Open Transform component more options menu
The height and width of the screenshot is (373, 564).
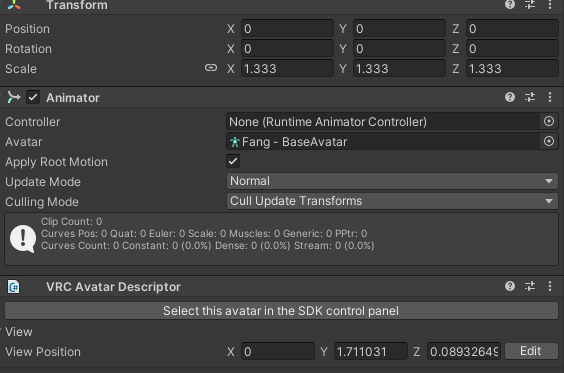pyautogui.click(x=550, y=4)
